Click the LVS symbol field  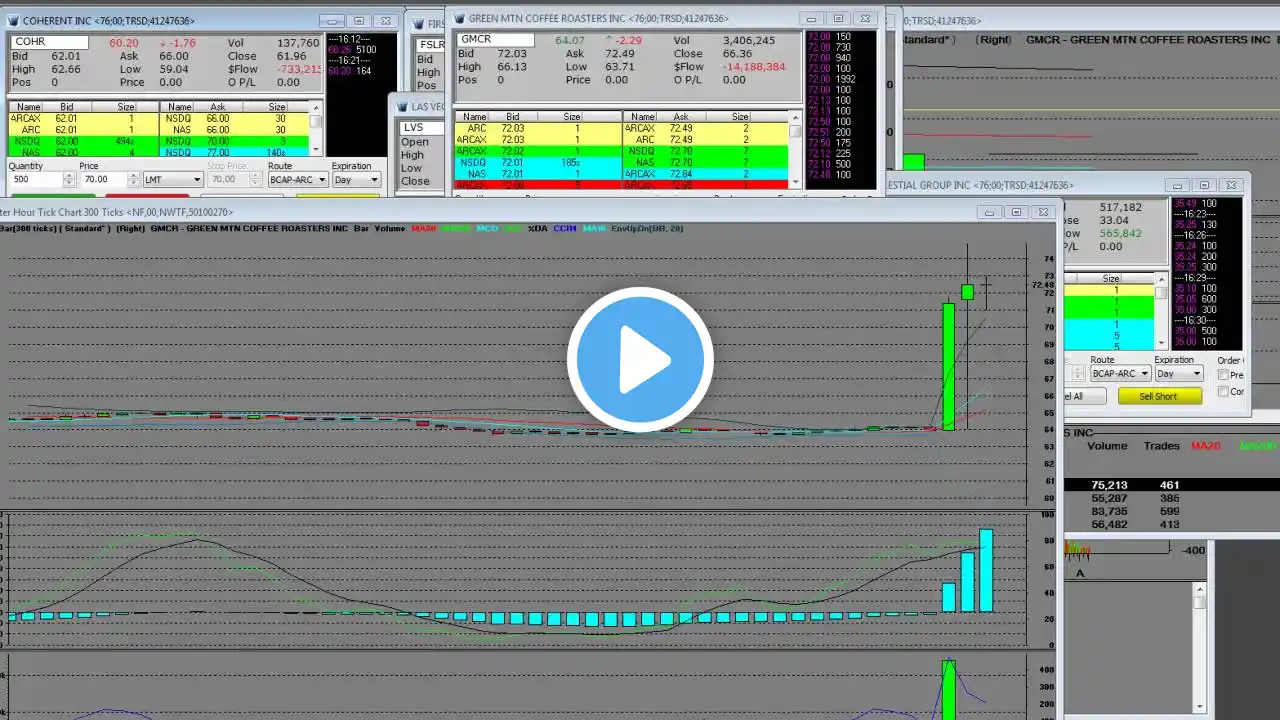[x=422, y=128]
